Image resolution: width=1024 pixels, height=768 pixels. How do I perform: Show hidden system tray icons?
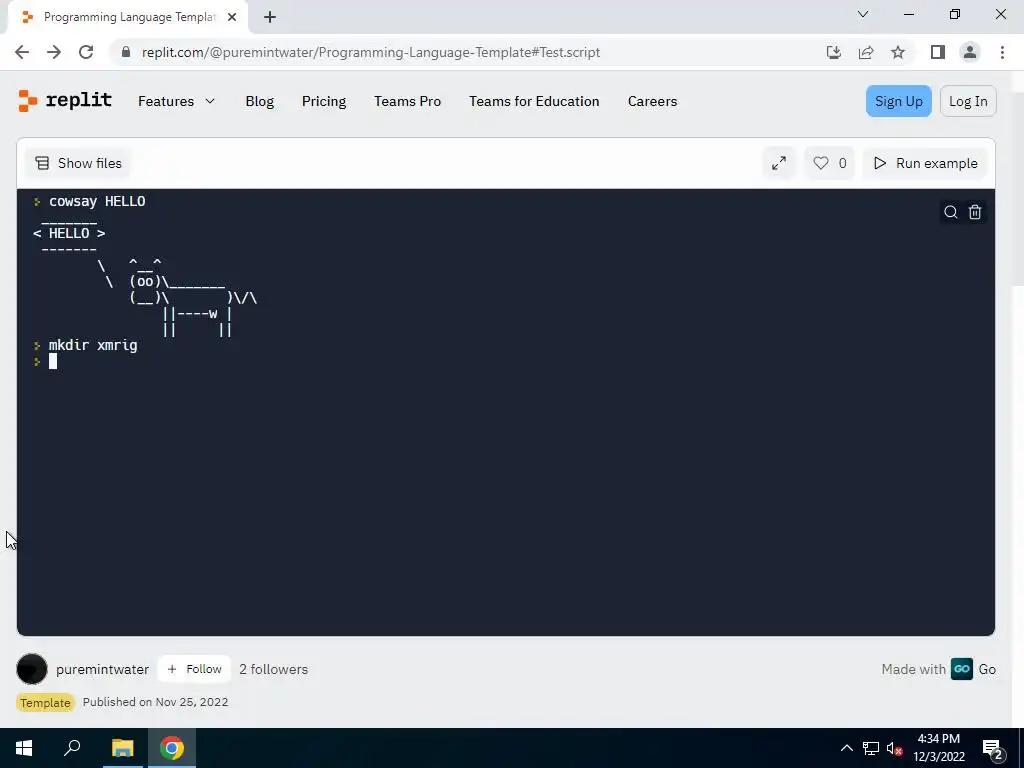click(x=846, y=748)
